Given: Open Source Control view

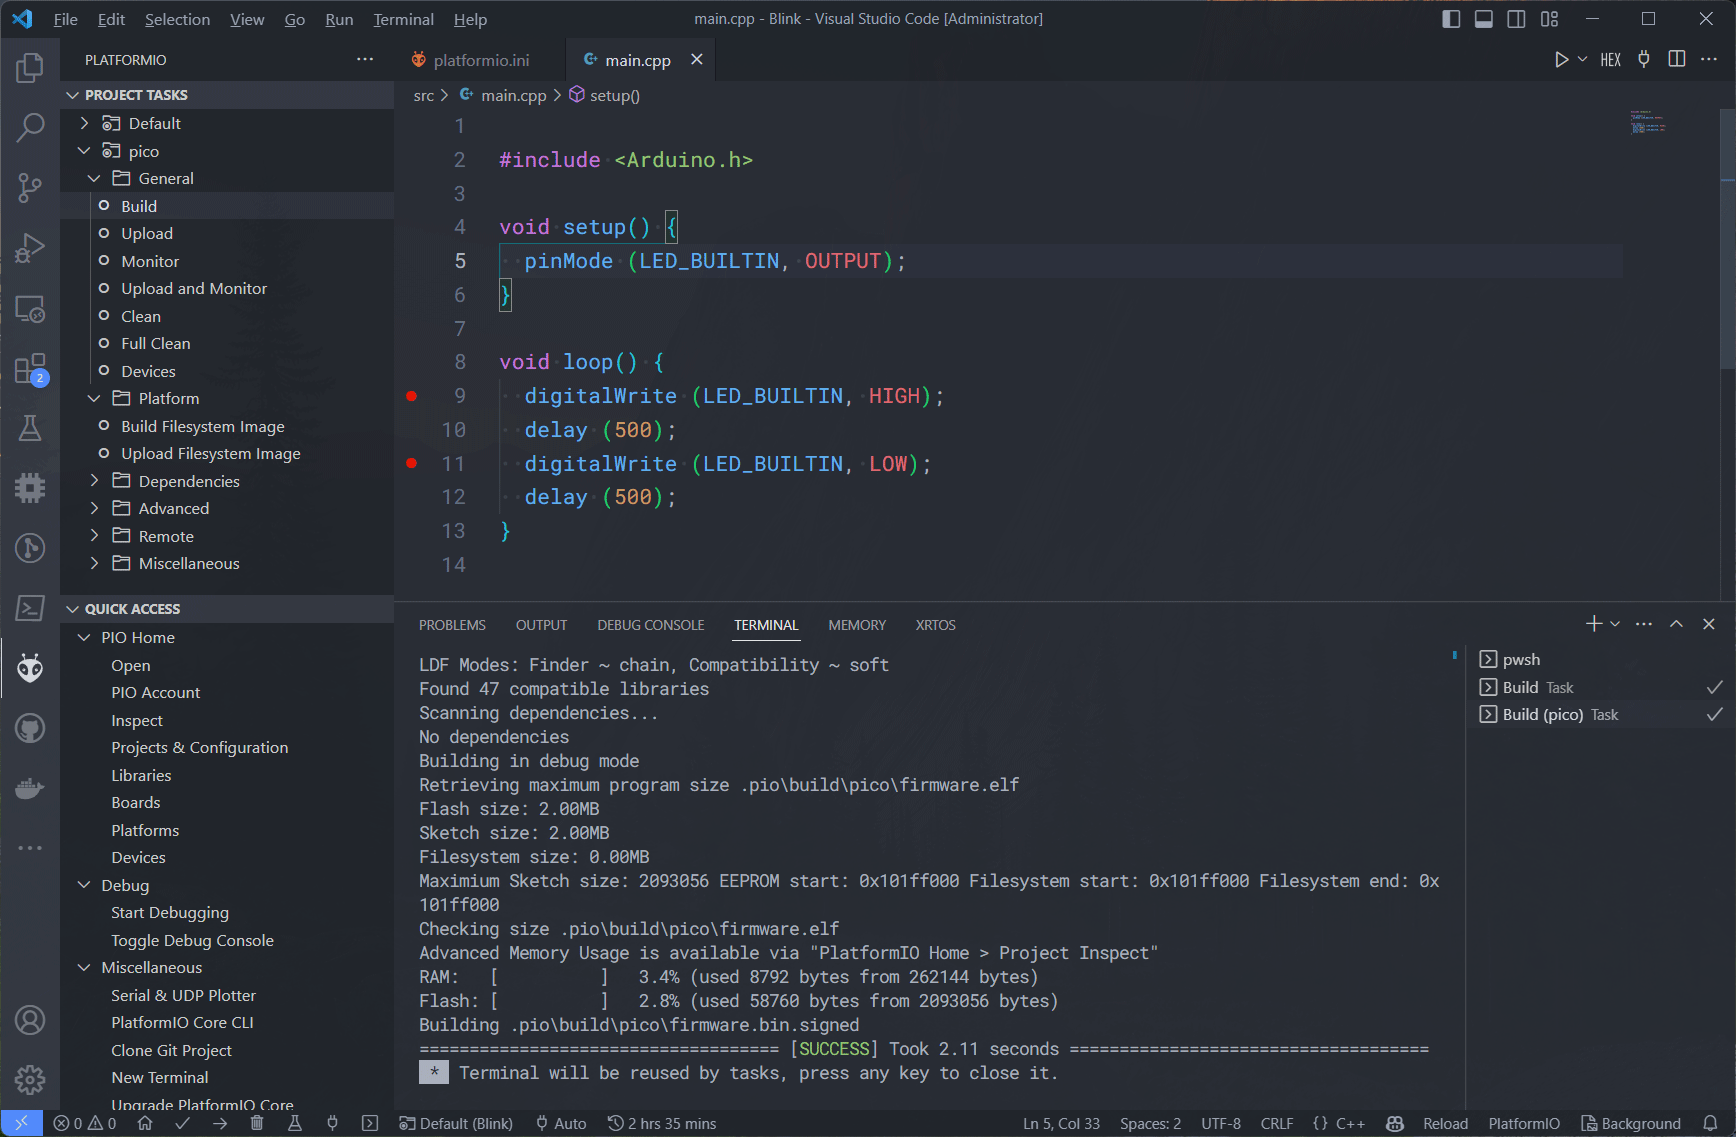Looking at the screenshot, I should 30,187.
